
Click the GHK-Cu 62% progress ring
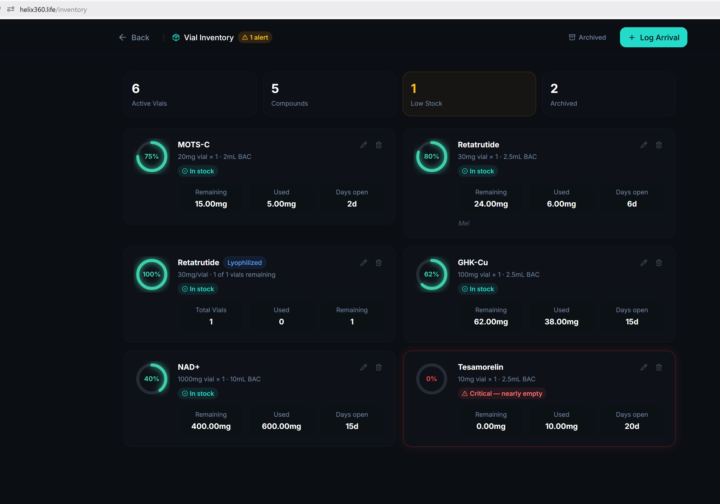[431, 274]
